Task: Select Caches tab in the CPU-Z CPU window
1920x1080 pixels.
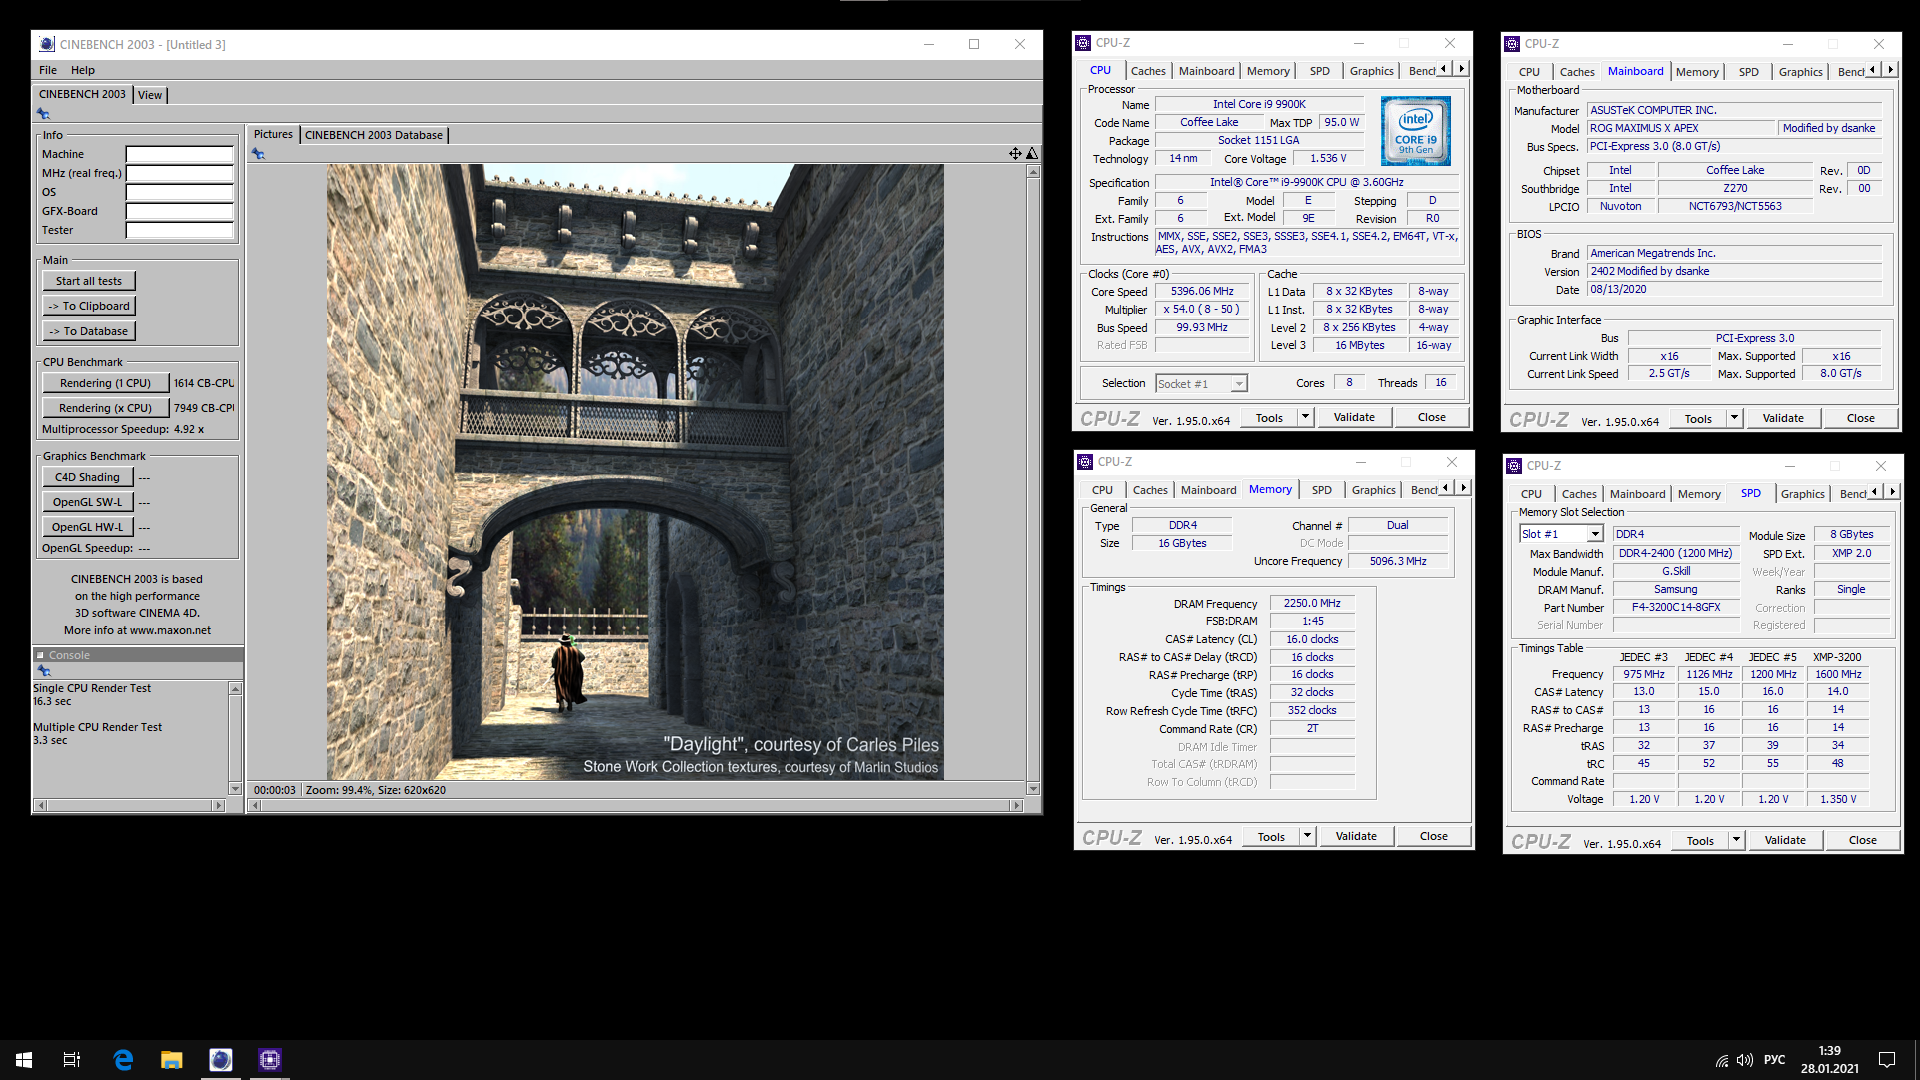Action: tap(1148, 71)
